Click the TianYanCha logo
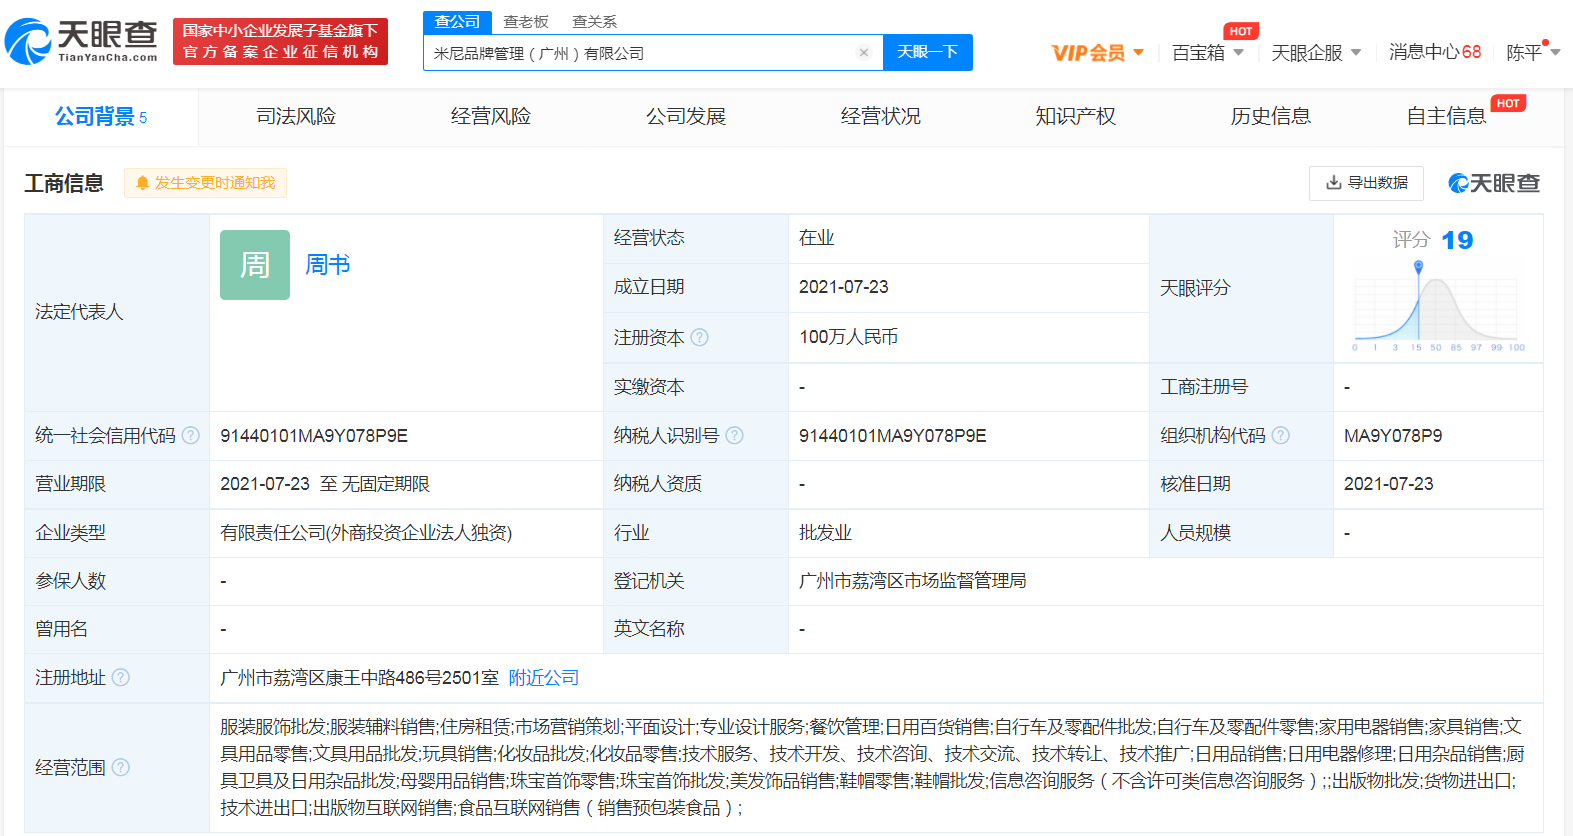 click(x=82, y=41)
